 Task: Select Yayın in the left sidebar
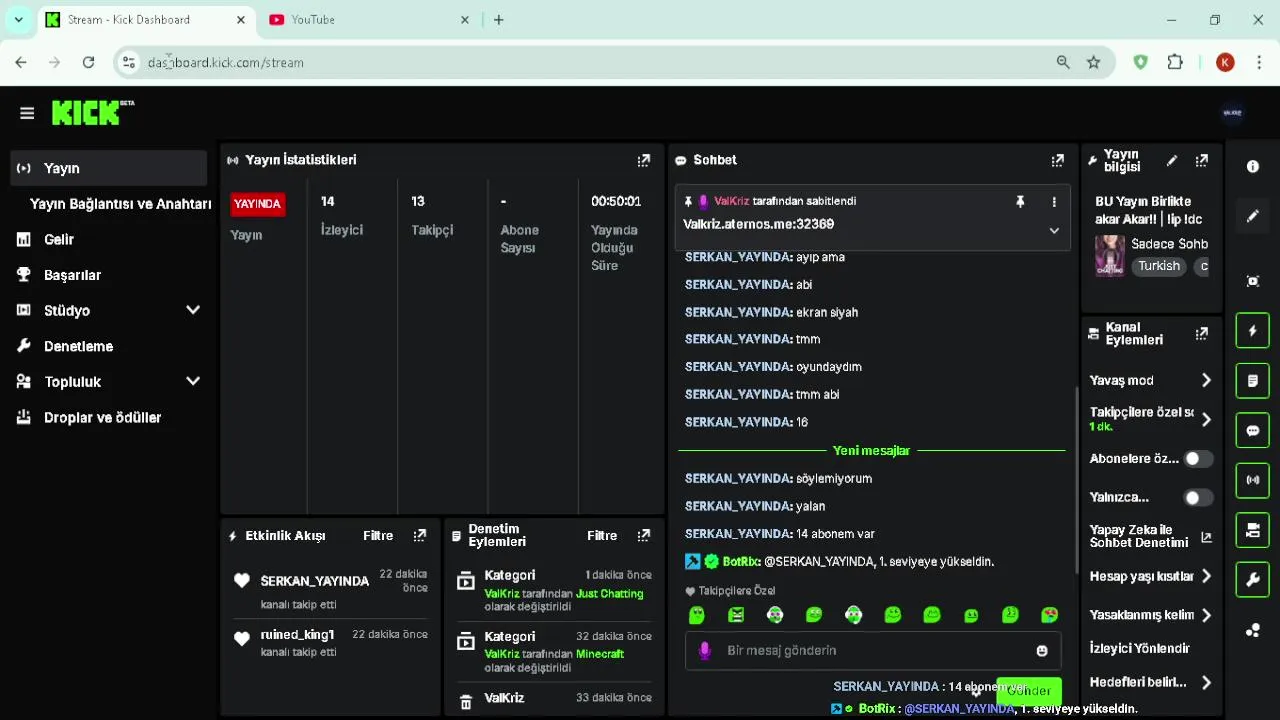pos(109,168)
